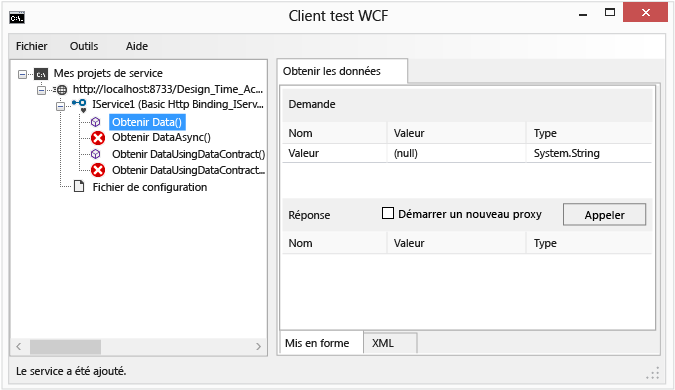
Task: Select Fichier de configuration in the tree
Action: point(150,187)
